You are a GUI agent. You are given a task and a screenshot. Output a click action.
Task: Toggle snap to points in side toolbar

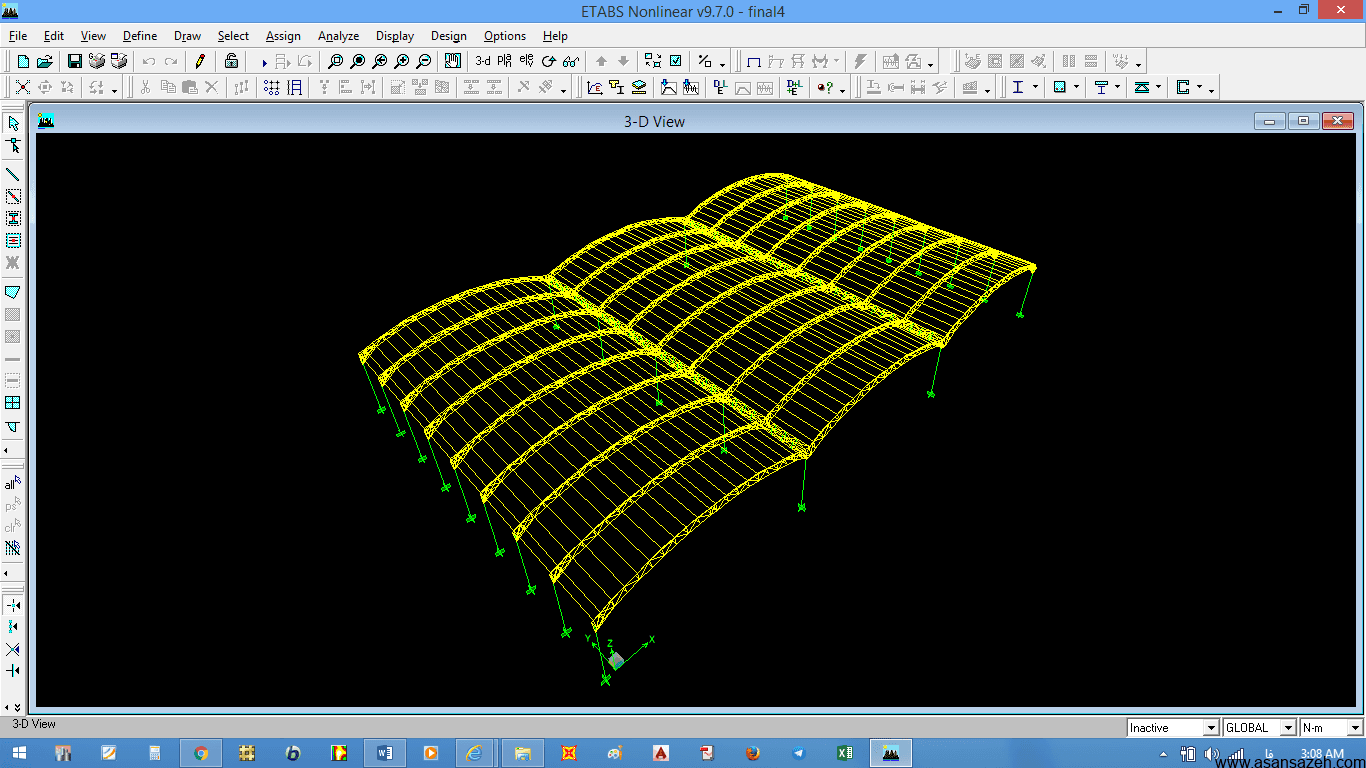point(13,605)
